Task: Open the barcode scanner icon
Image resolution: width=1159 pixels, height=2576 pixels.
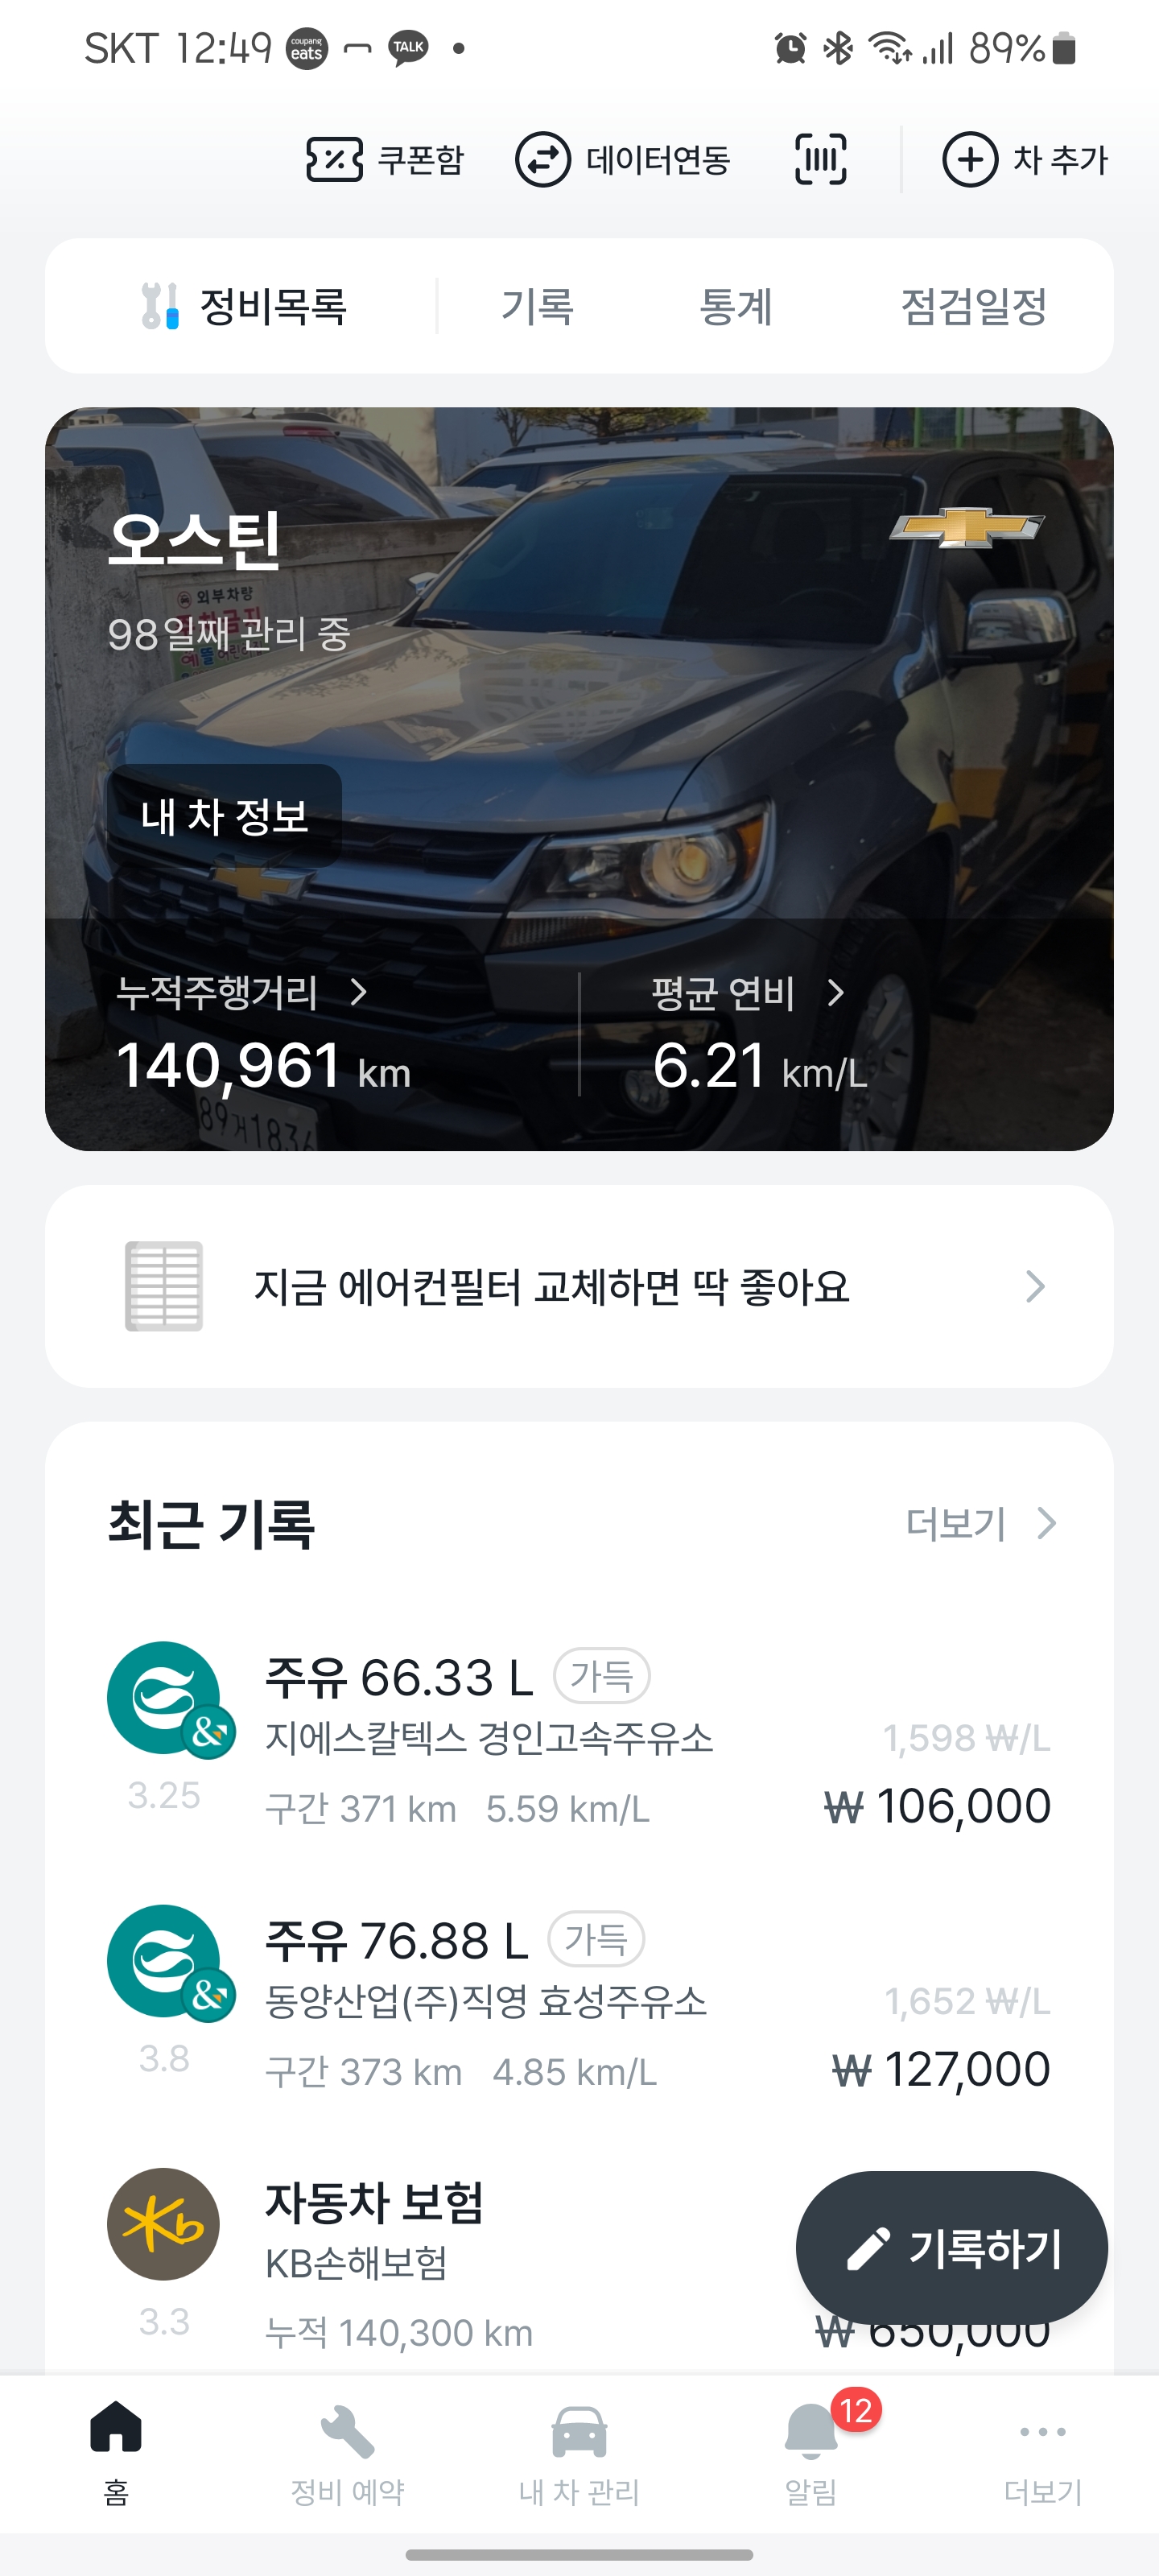Action: (x=820, y=159)
